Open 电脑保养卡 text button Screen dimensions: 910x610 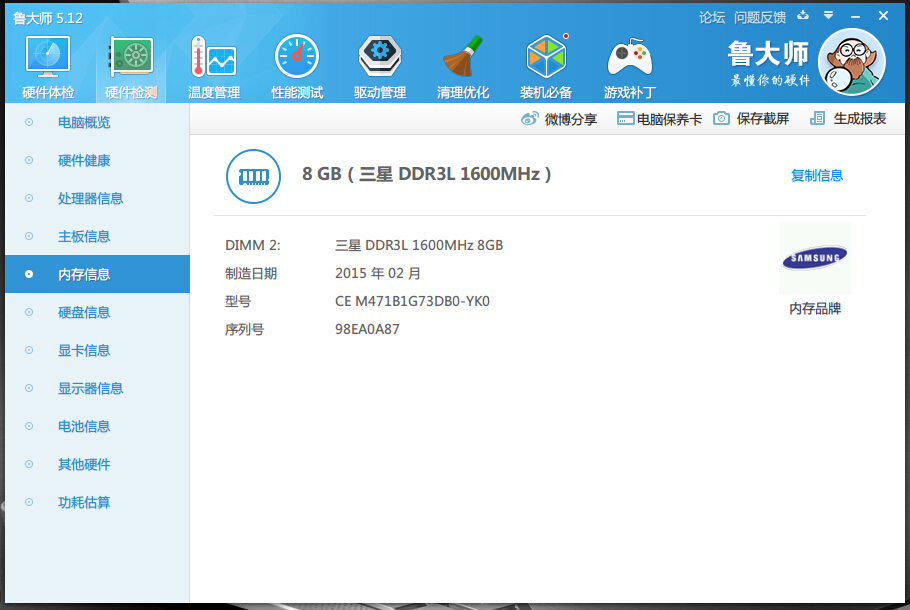(669, 120)
